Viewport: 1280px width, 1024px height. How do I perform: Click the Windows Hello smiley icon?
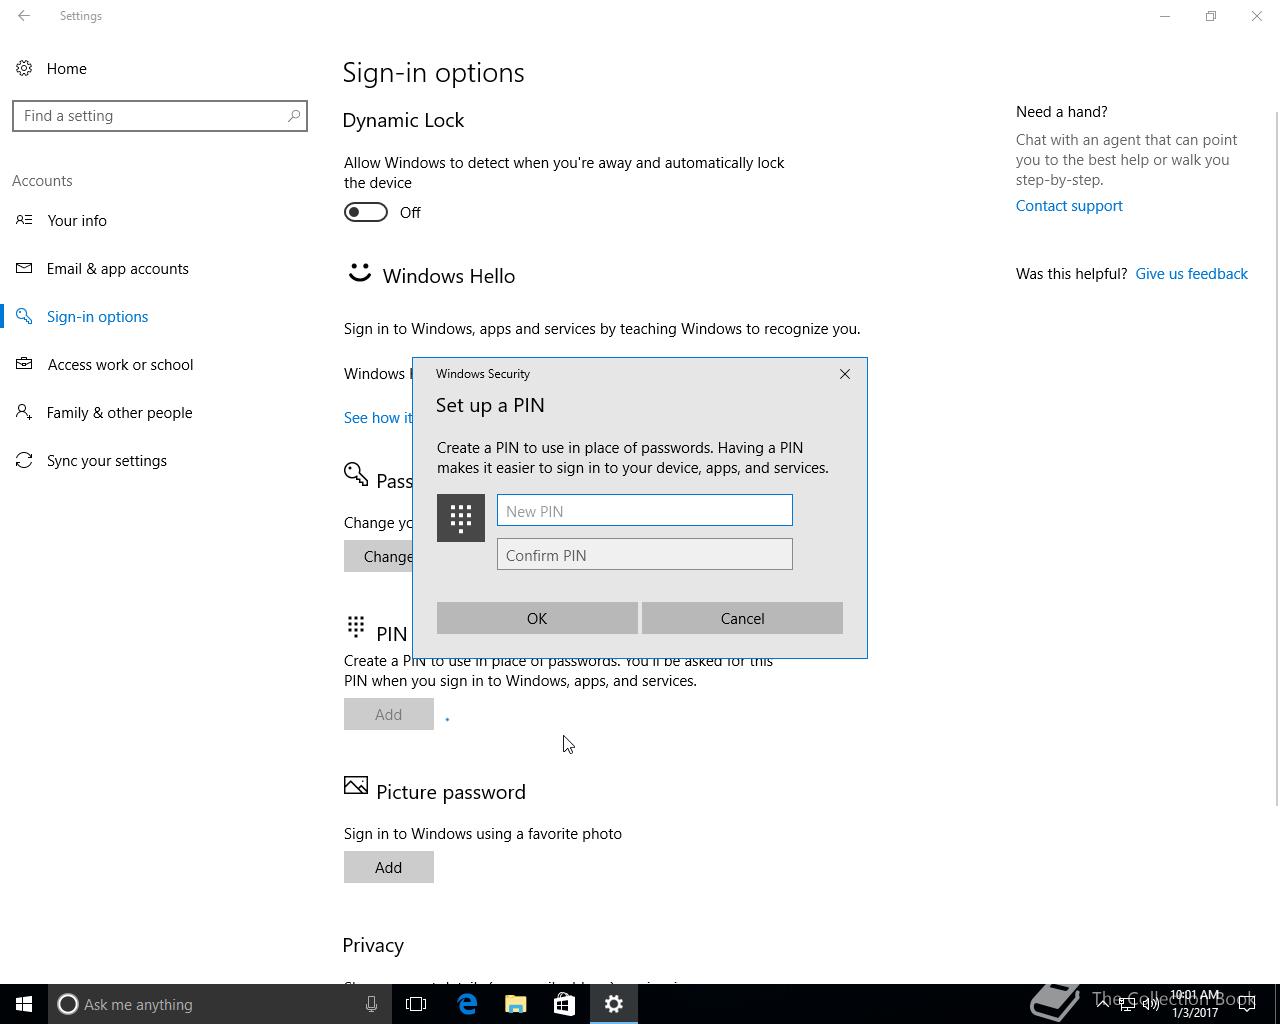[359, 272]
